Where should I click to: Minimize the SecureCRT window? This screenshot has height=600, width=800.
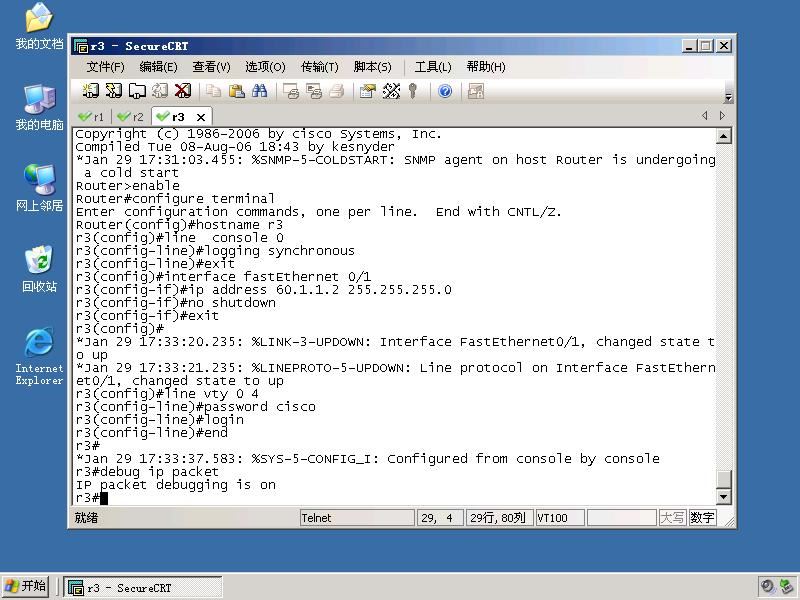pos(689,46)
